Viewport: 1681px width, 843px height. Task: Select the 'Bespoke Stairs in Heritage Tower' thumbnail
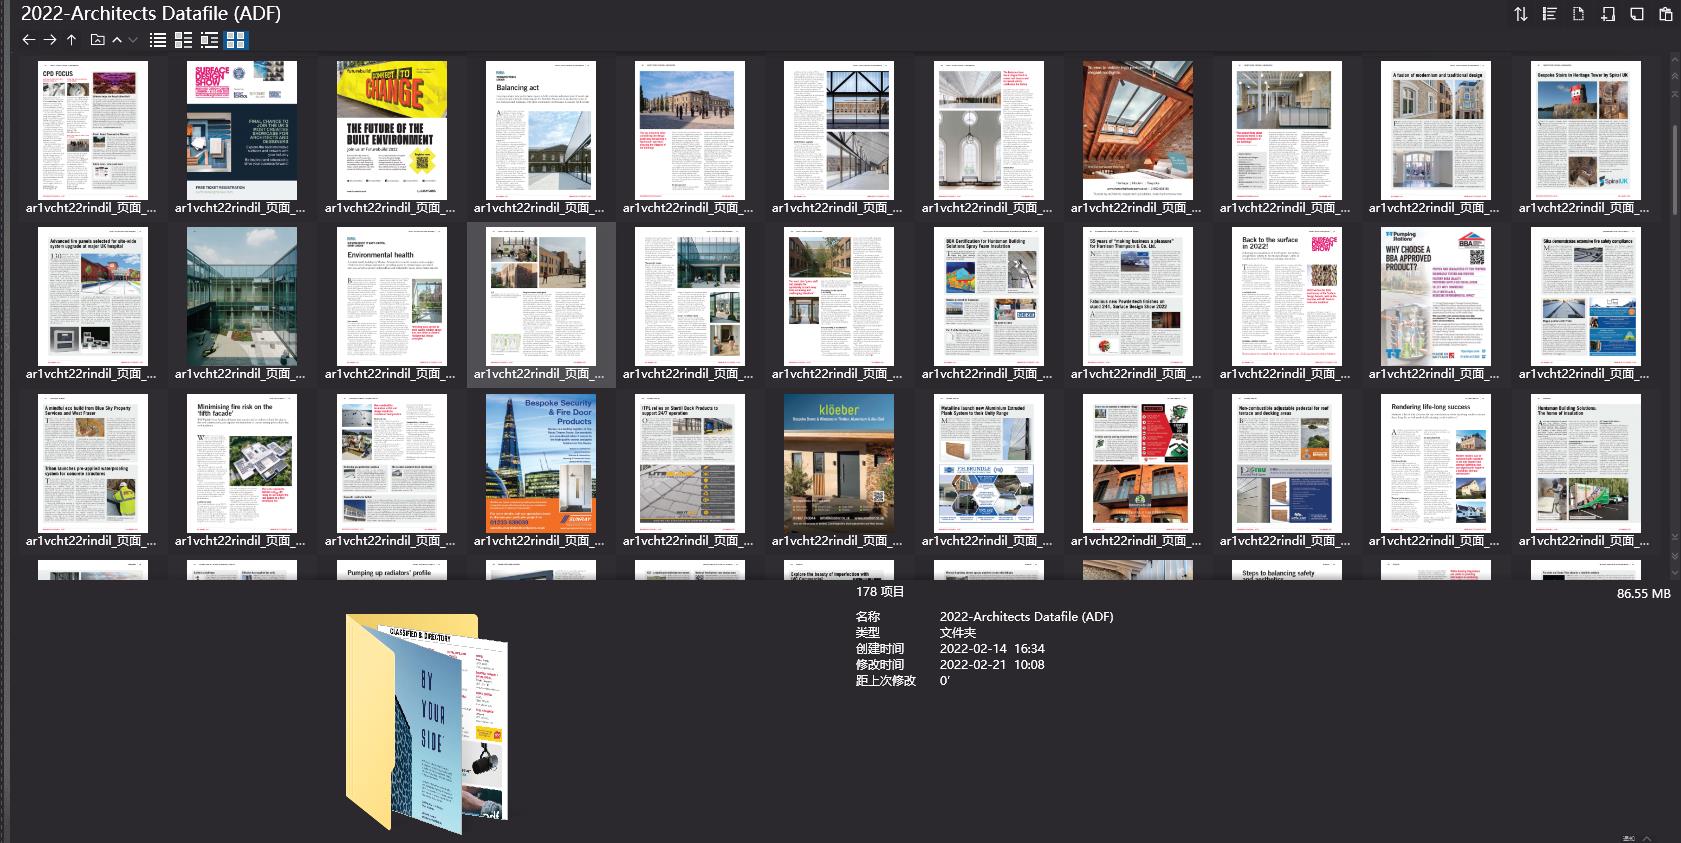[1586, 130]
